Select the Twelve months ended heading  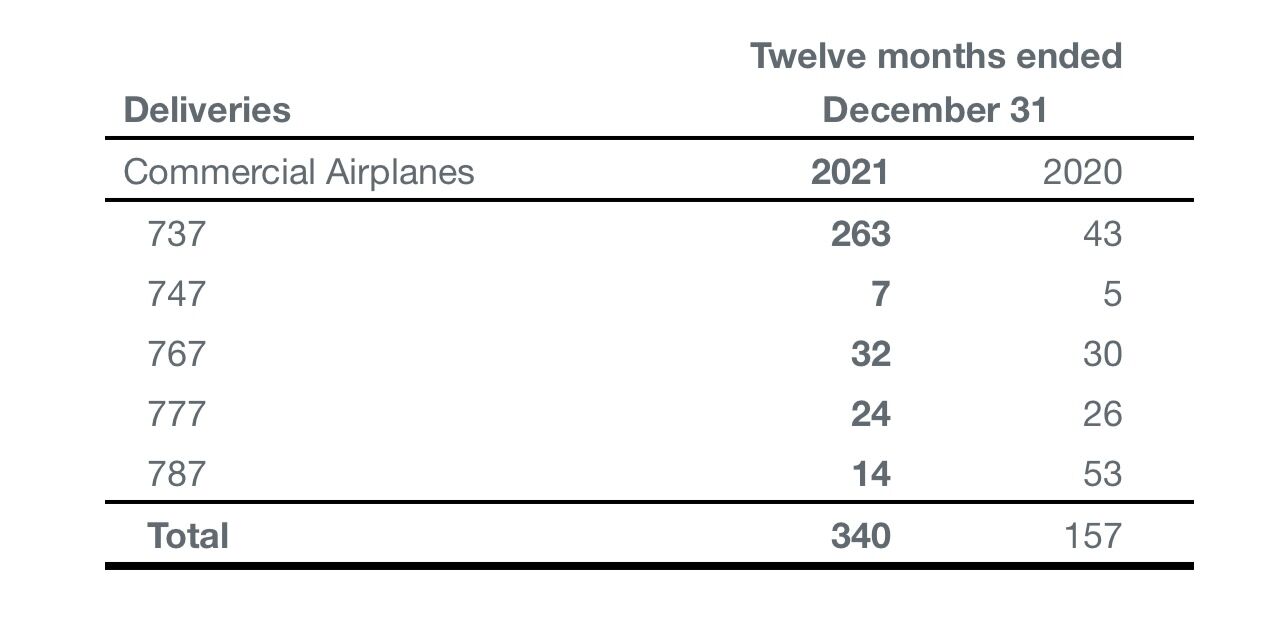point(936,56)
